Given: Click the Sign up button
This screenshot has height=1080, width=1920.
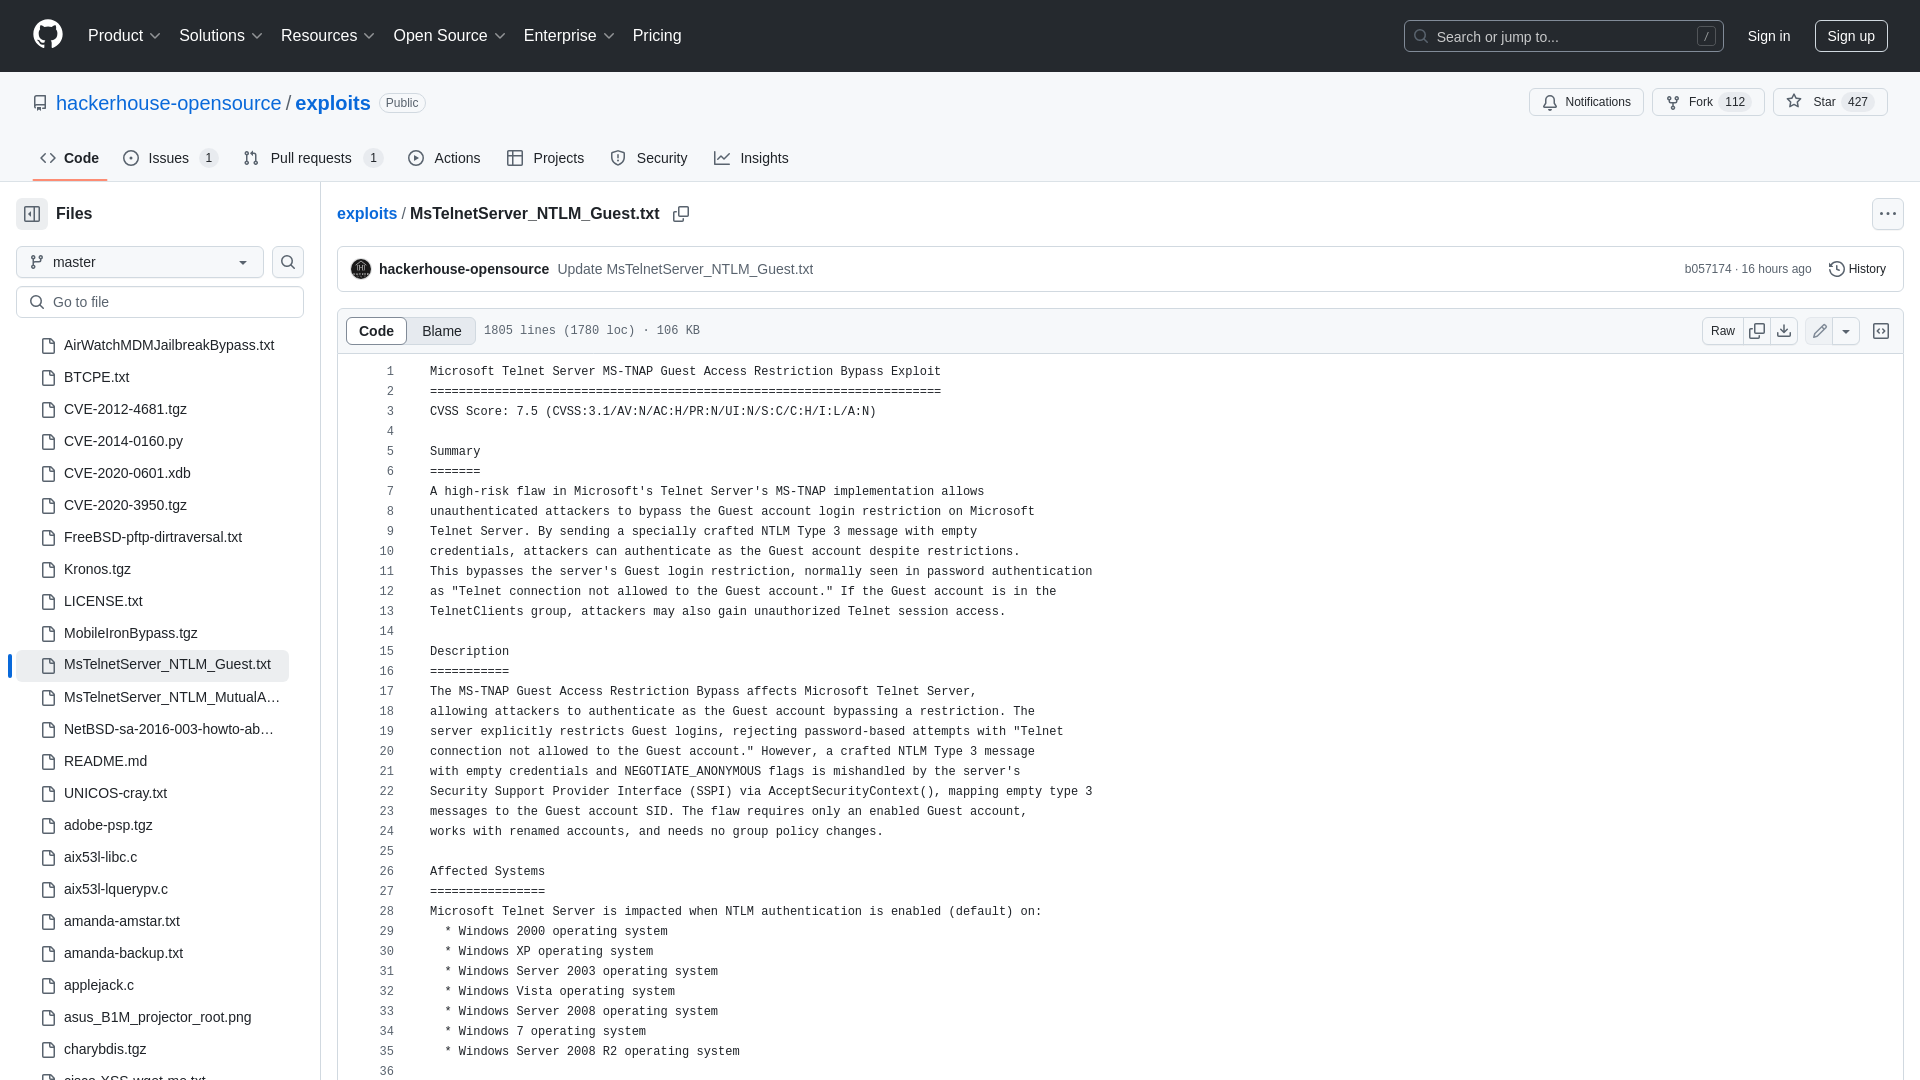Looking at the screenshot, I should click(1851, 36).
